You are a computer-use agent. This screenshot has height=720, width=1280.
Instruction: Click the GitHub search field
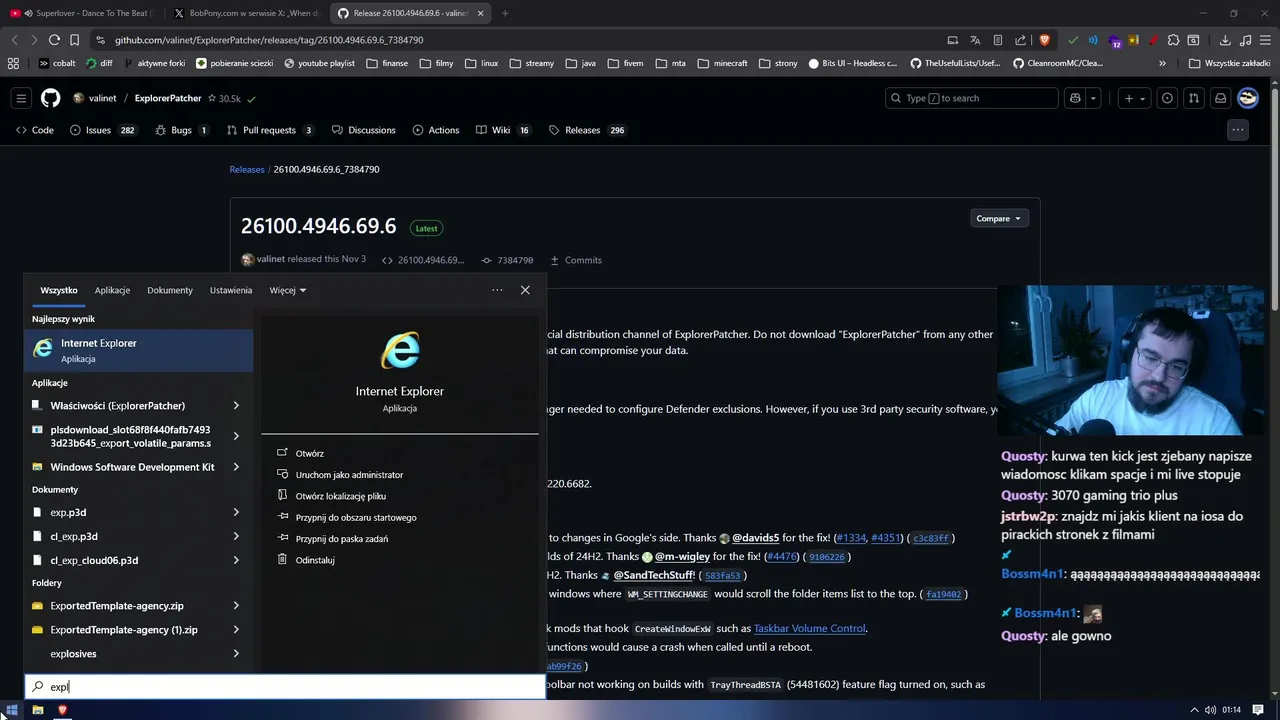(971, 98)
